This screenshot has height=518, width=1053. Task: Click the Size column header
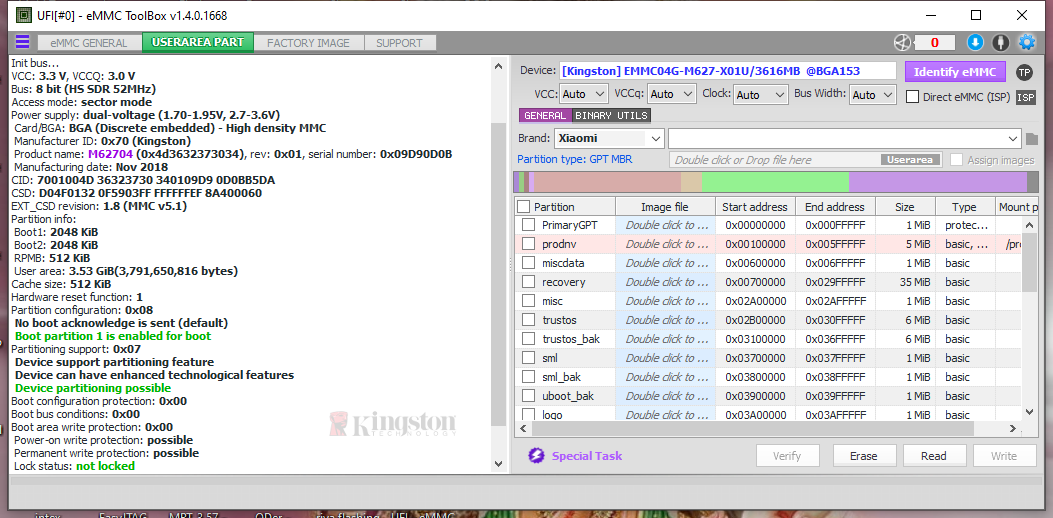tap(905, 206)
